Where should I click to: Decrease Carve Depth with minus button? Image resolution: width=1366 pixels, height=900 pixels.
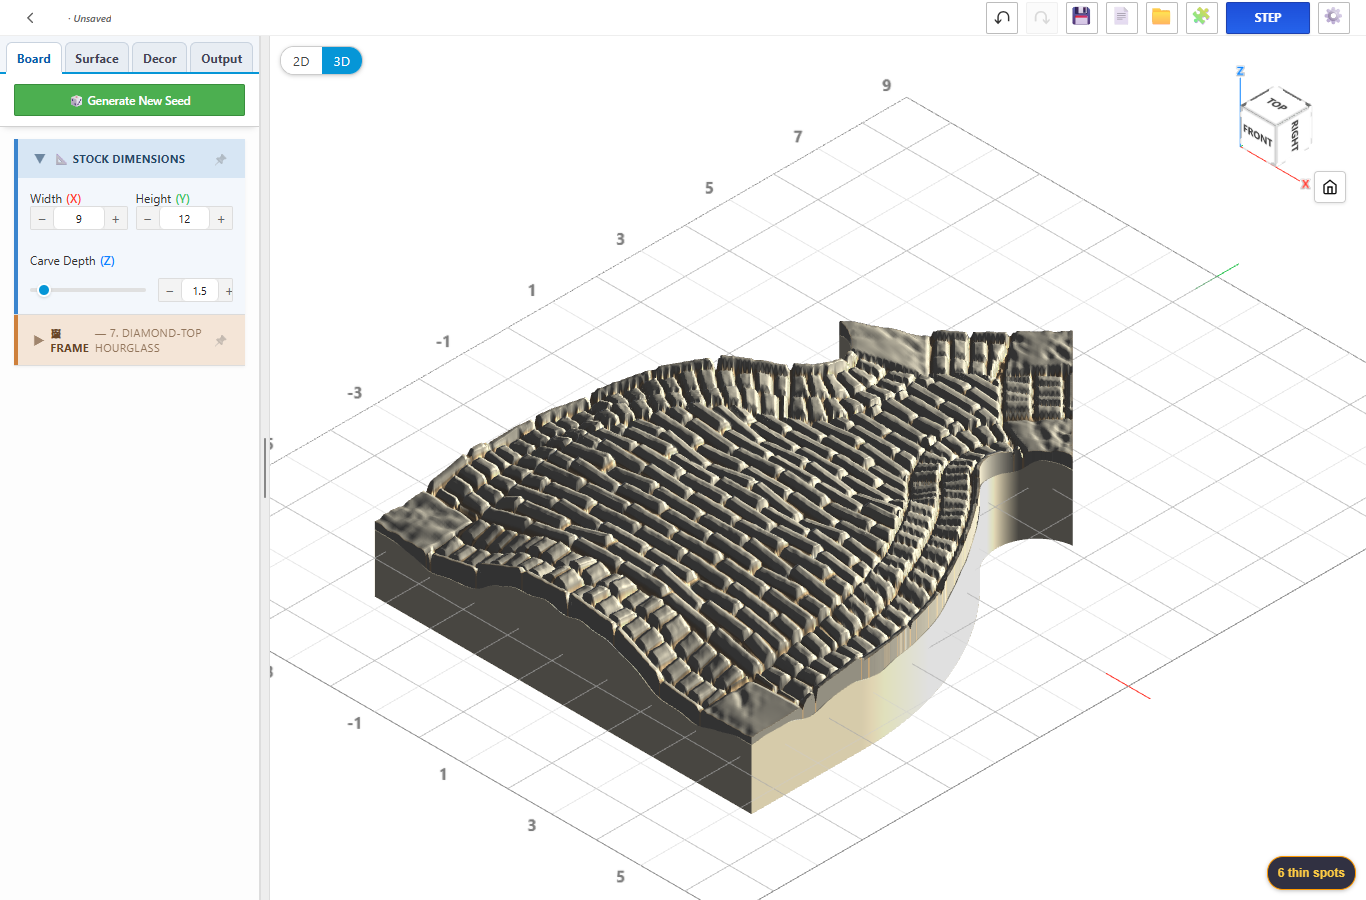(170, 291)
